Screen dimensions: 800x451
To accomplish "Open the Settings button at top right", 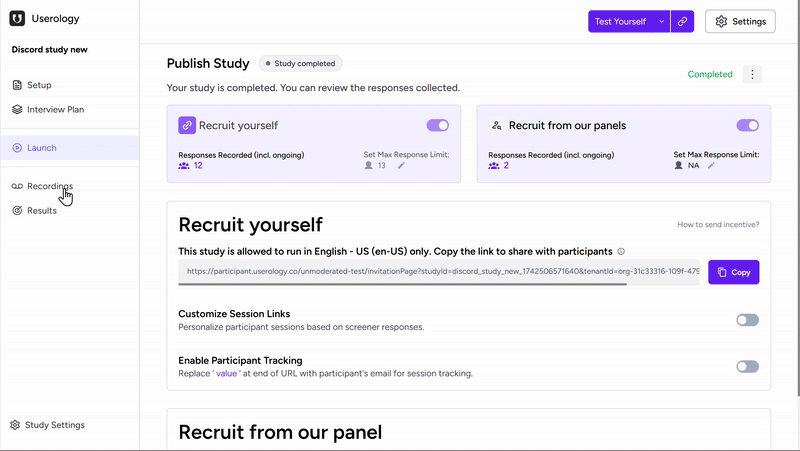I will [x=740, y=21].
